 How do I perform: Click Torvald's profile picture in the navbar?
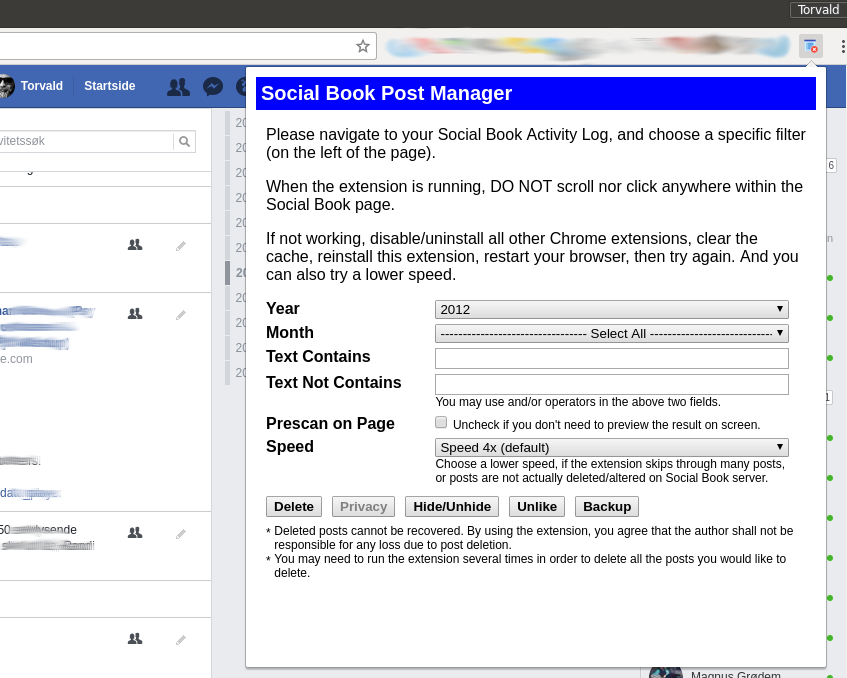[8, 86]
